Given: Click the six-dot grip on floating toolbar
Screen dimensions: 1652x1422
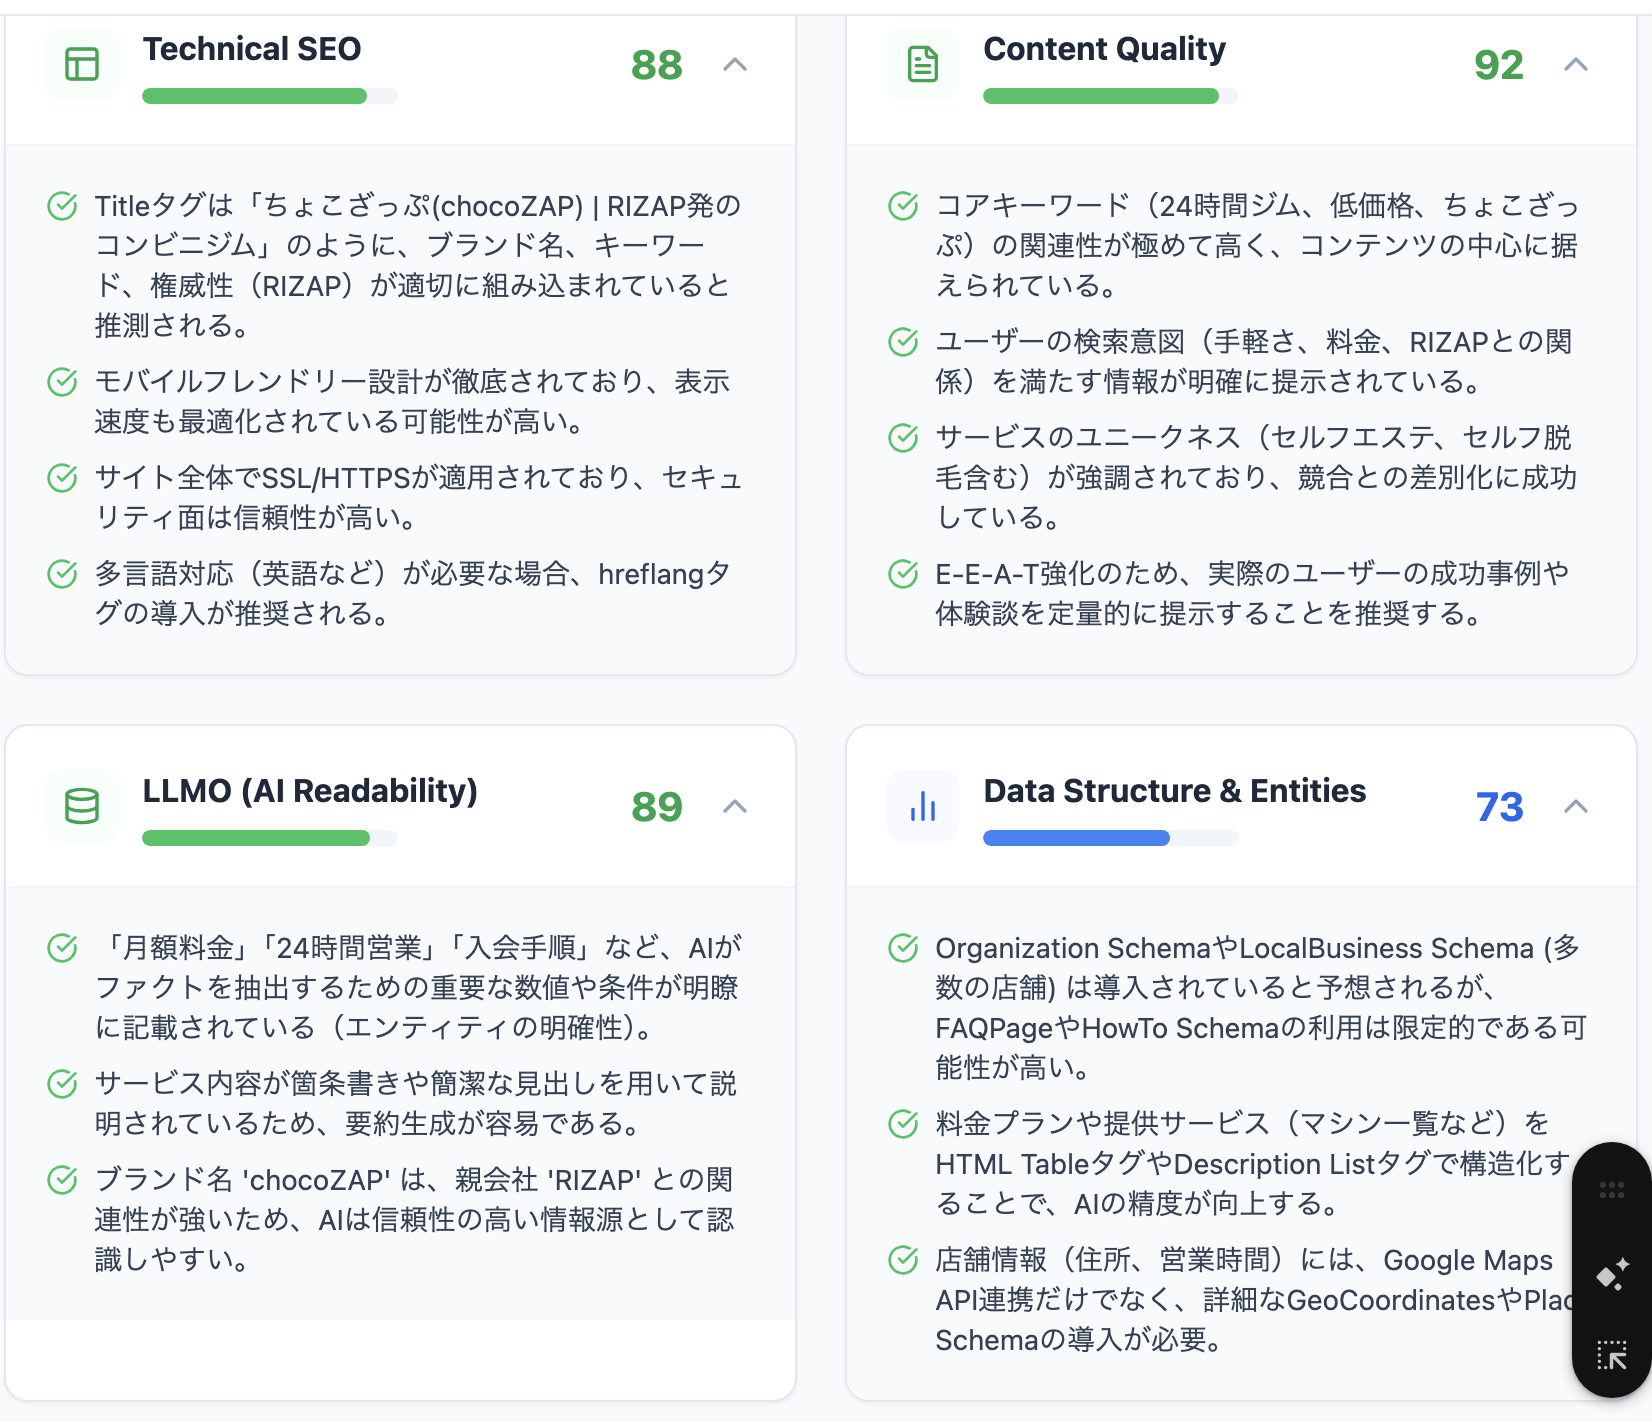Looking at the screenshot, I should tap(1611, 1190).
